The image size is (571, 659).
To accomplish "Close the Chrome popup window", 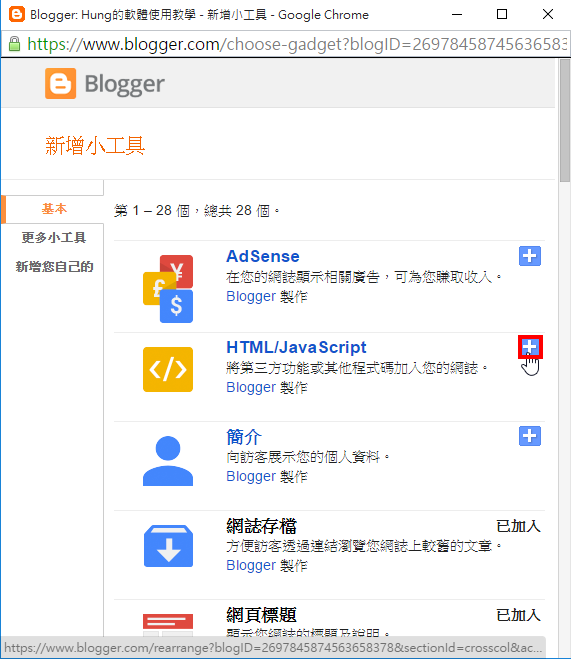I will tap(548, 14).
